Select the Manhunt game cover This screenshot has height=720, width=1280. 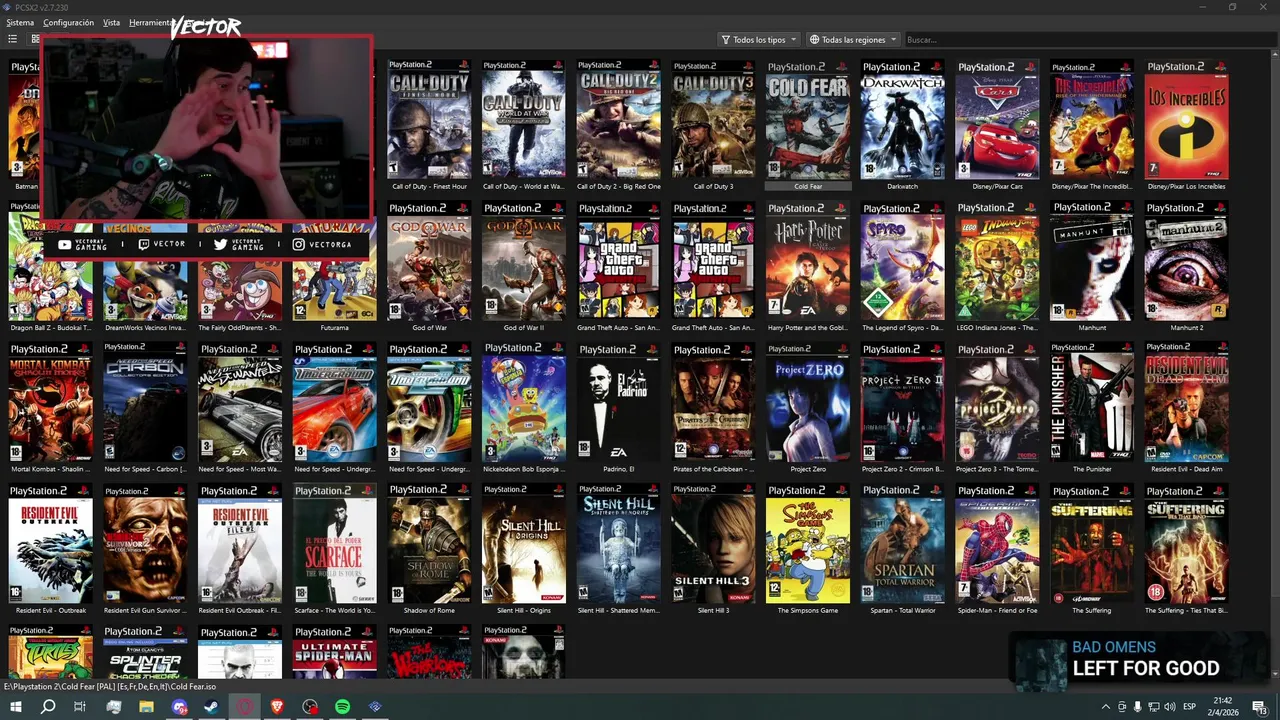point(1092,261)
